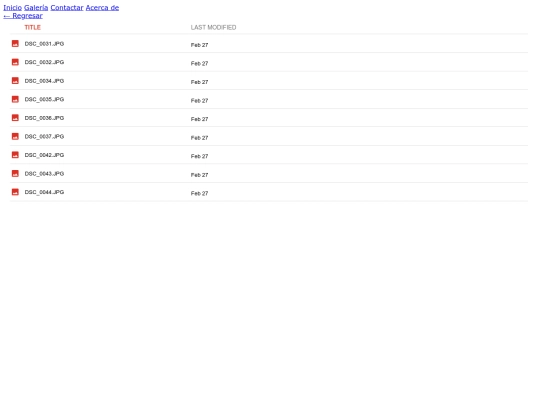Image resolution: width=540 pixels, height=405 pixels.
Task: Select the image icon beside DSC_0042.JPG
Action: click(x=15, y=155)
